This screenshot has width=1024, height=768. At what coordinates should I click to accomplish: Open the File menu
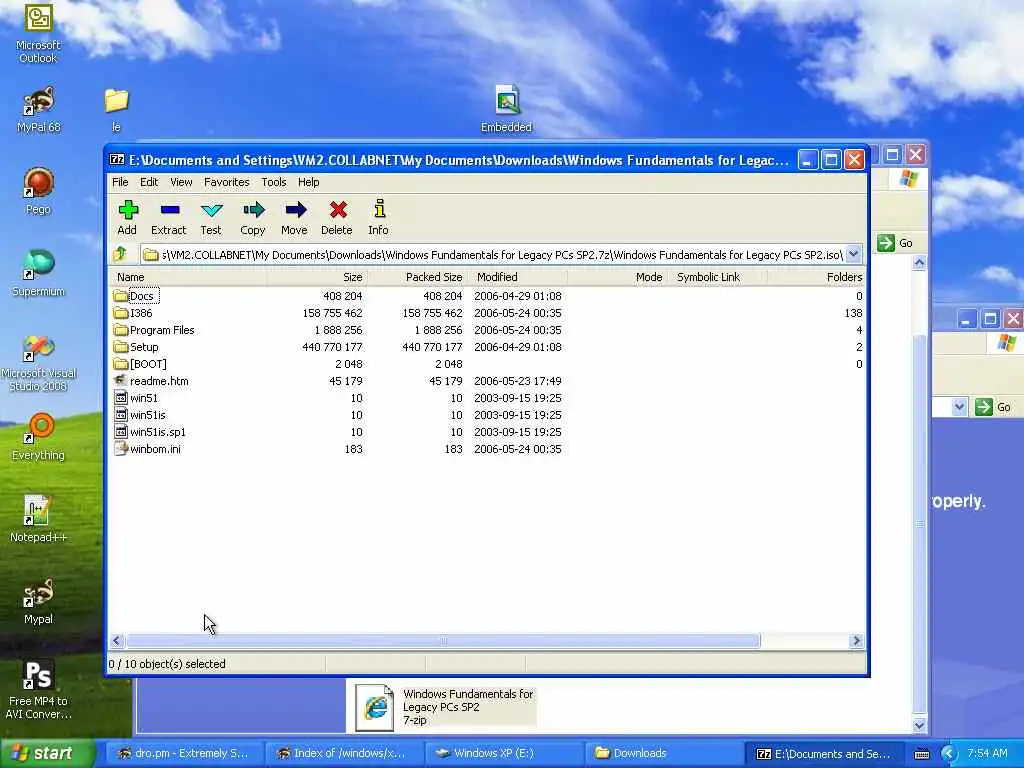click(x=120, y=182)
